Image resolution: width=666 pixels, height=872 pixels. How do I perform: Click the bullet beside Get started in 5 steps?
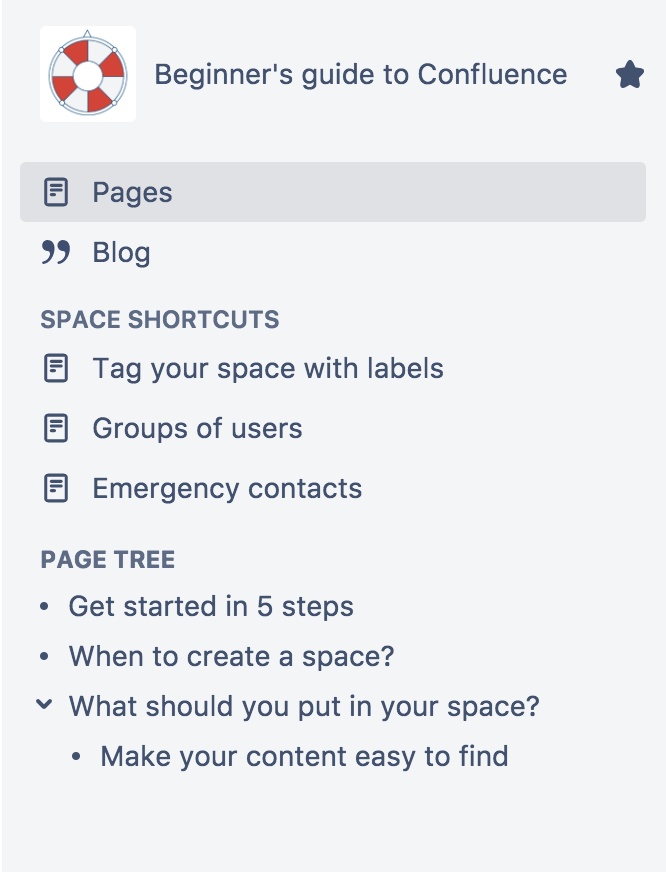[42, 606]
